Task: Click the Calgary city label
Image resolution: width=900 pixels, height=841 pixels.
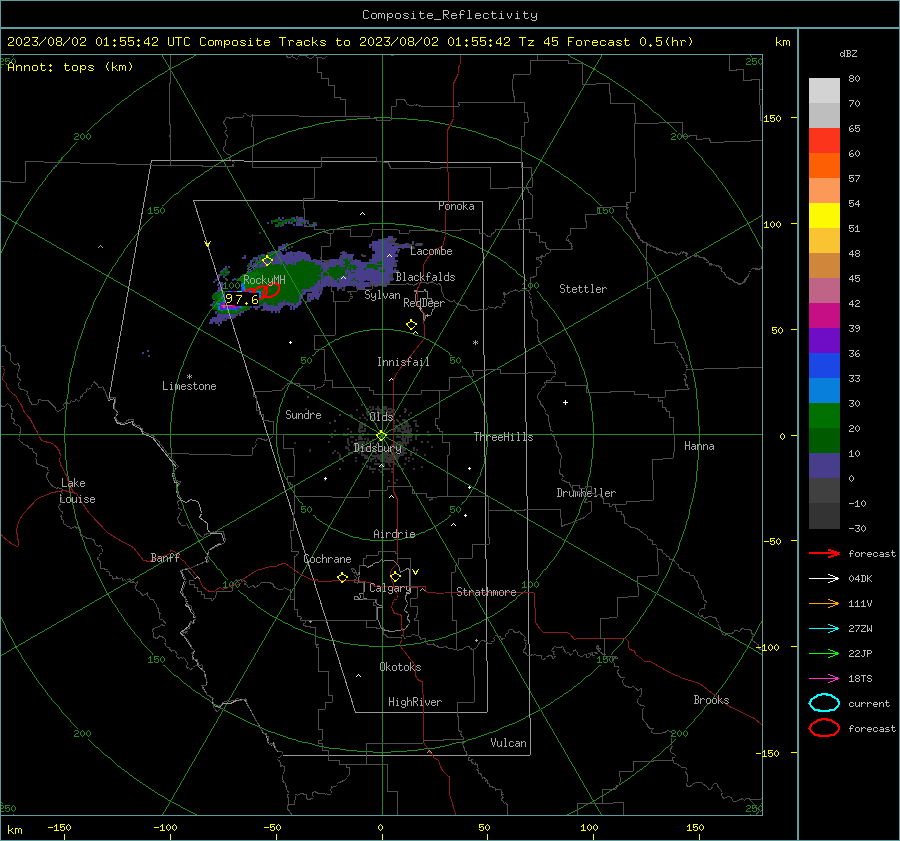Action: click(390, 588)
